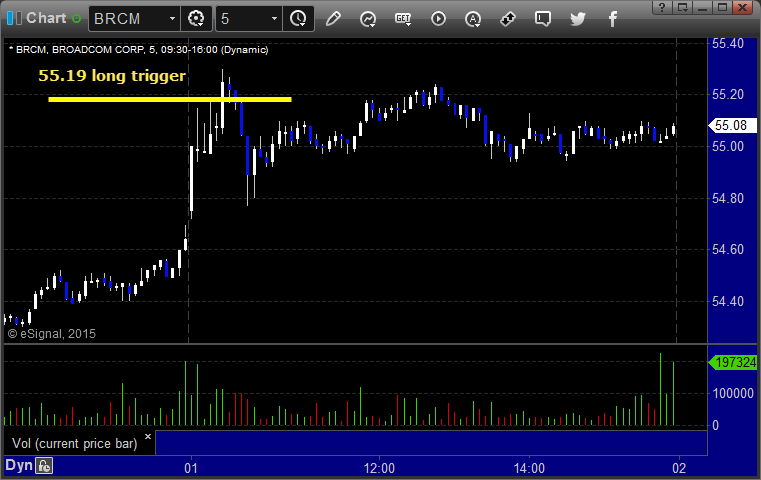The width and height of the screenshot is (761, 480).
Task: Select the yellow horizontal trigger line
Action: coord(170,99)
